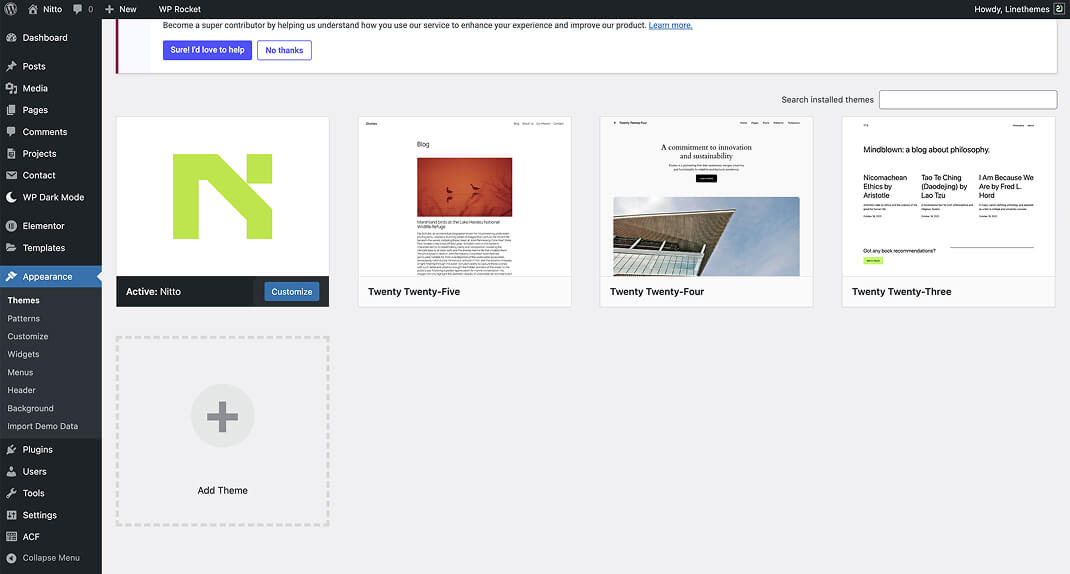The image size is (1070, 574).
Task: Click the Dashboard gauge icon in sidebar
Action: (11, 38)
